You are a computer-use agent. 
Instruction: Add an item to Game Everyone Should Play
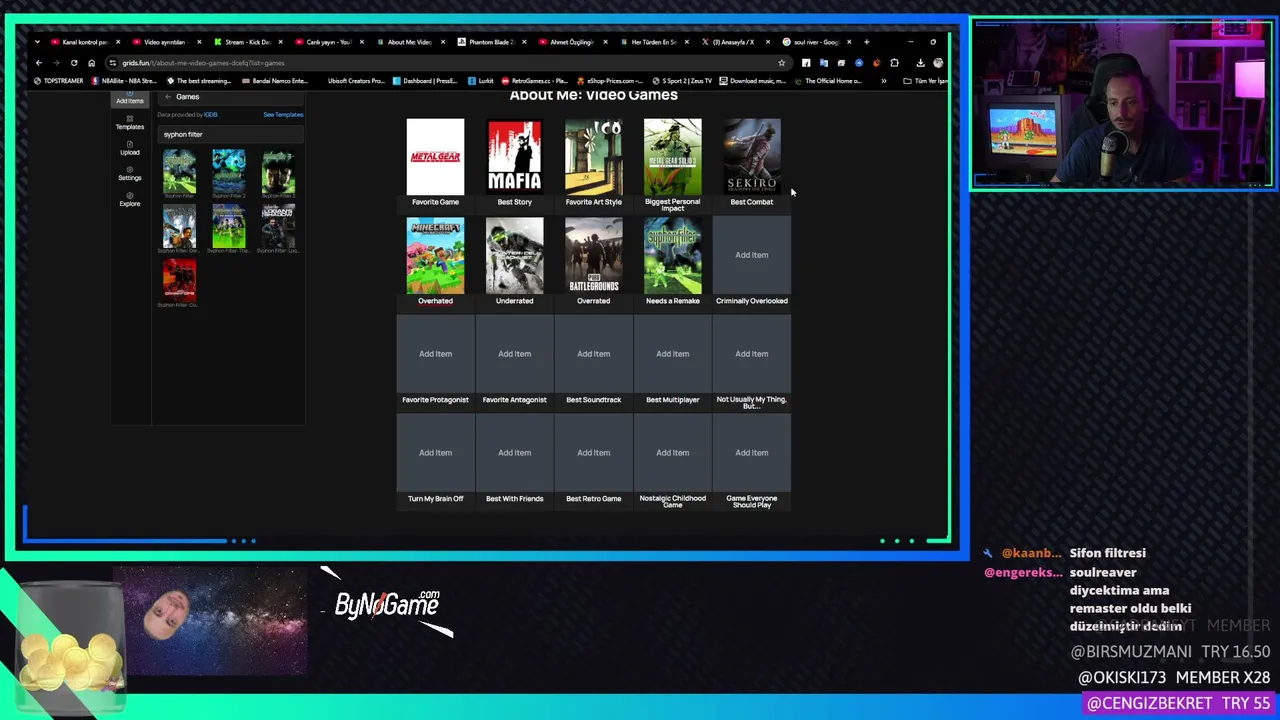[x=752, y=453]
